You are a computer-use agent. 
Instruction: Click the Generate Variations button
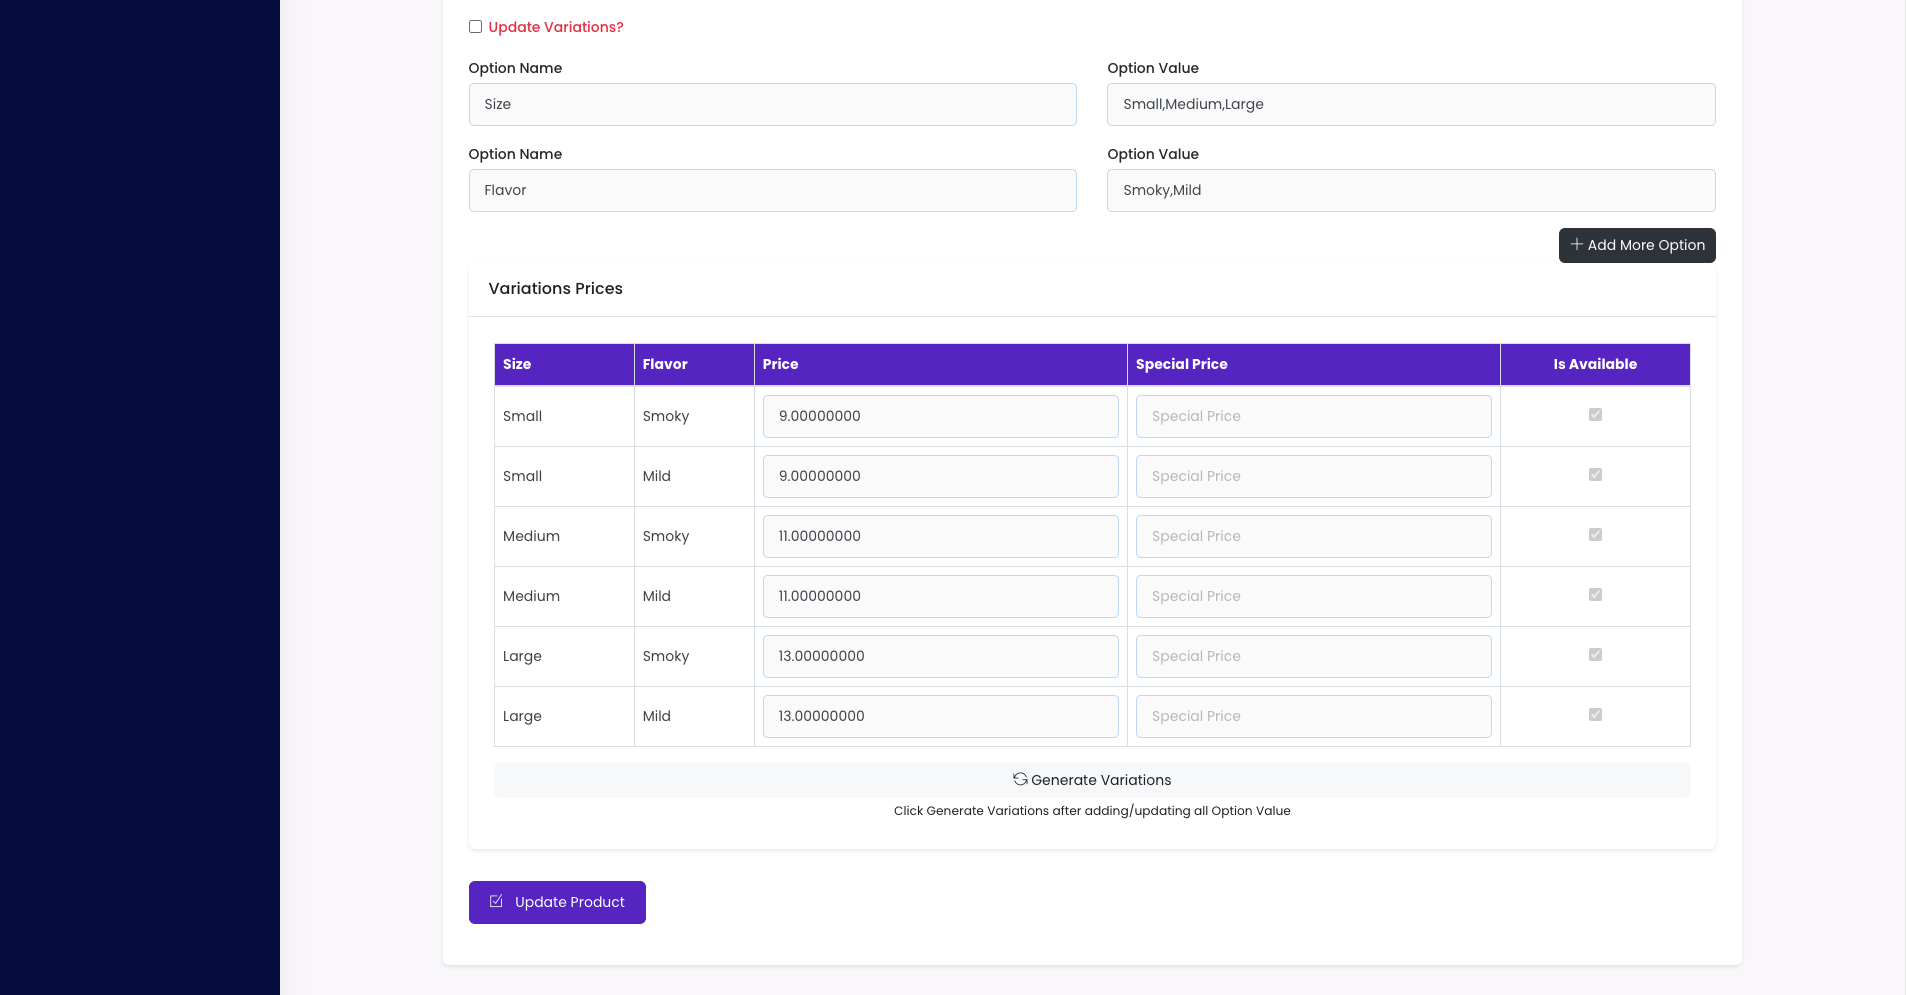1092,780
